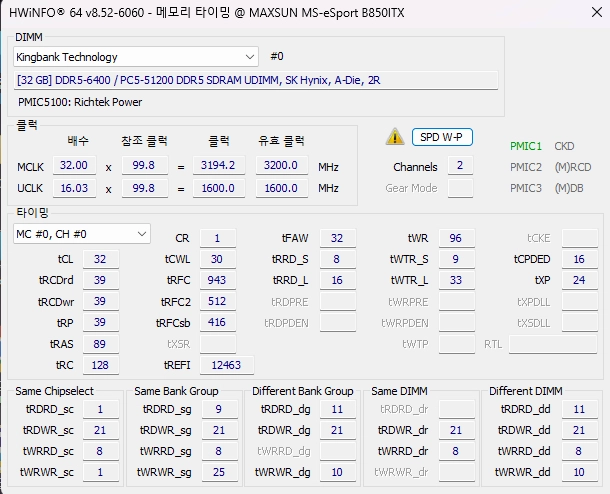Click the tRCDrd value 39
Viewport: 610px width, 494px height.
(100, 280)
